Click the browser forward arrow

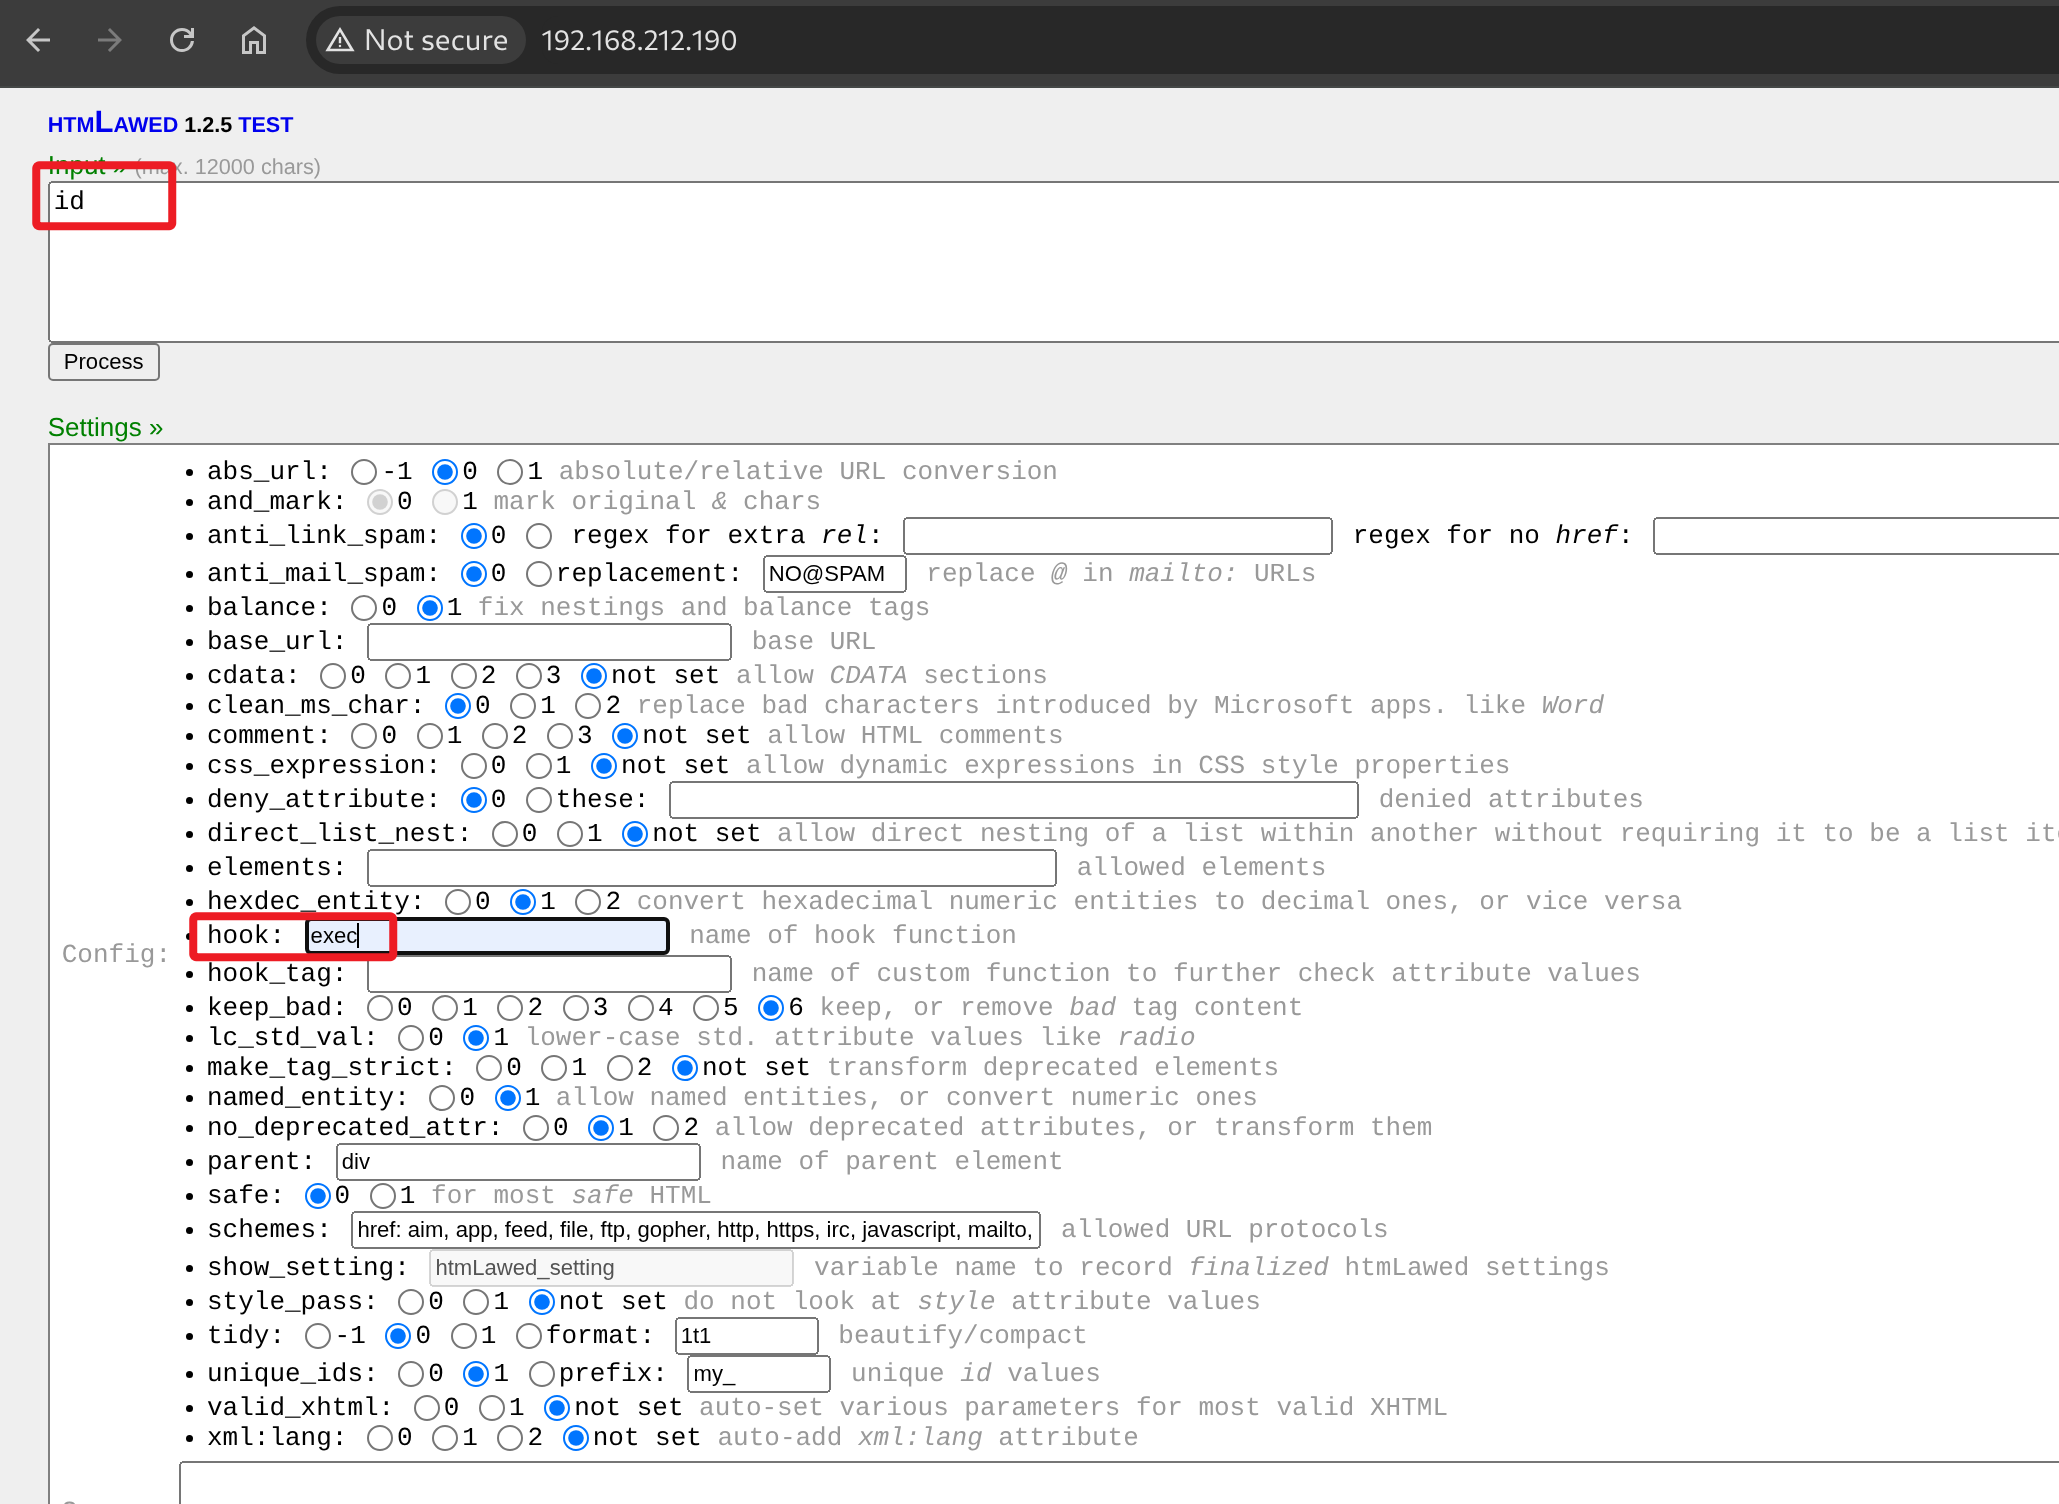point(110,40)
